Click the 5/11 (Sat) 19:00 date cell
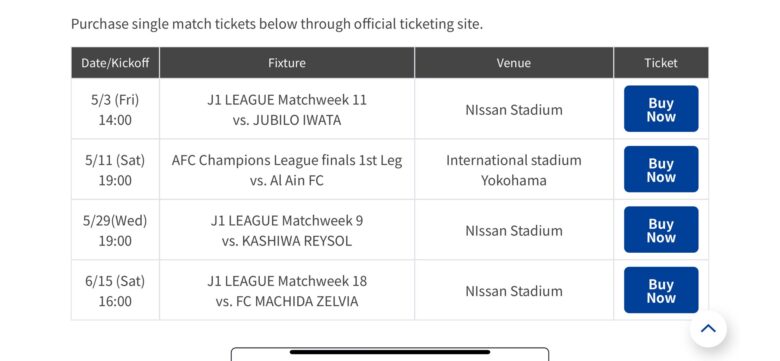The width and height of the screenshot is (780, 361). pos(115,170)
